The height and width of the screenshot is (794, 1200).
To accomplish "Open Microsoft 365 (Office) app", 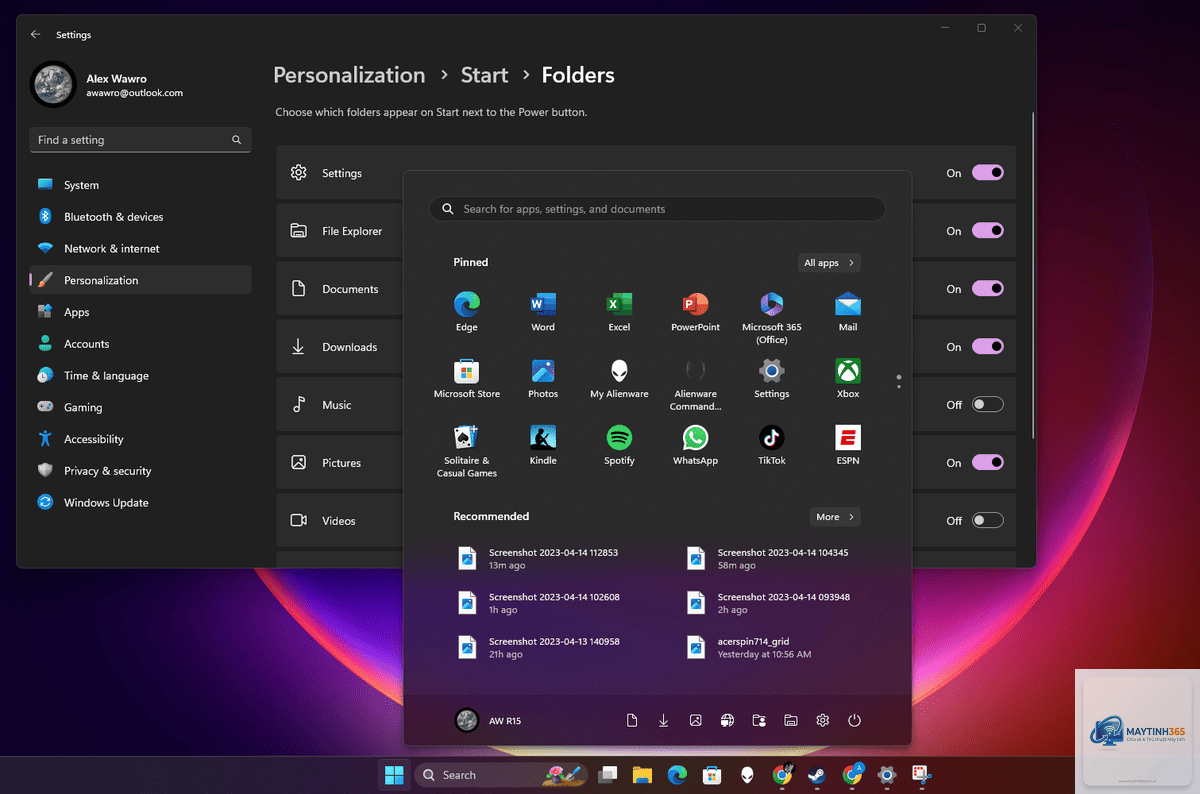I will click(x=771, y=317).
